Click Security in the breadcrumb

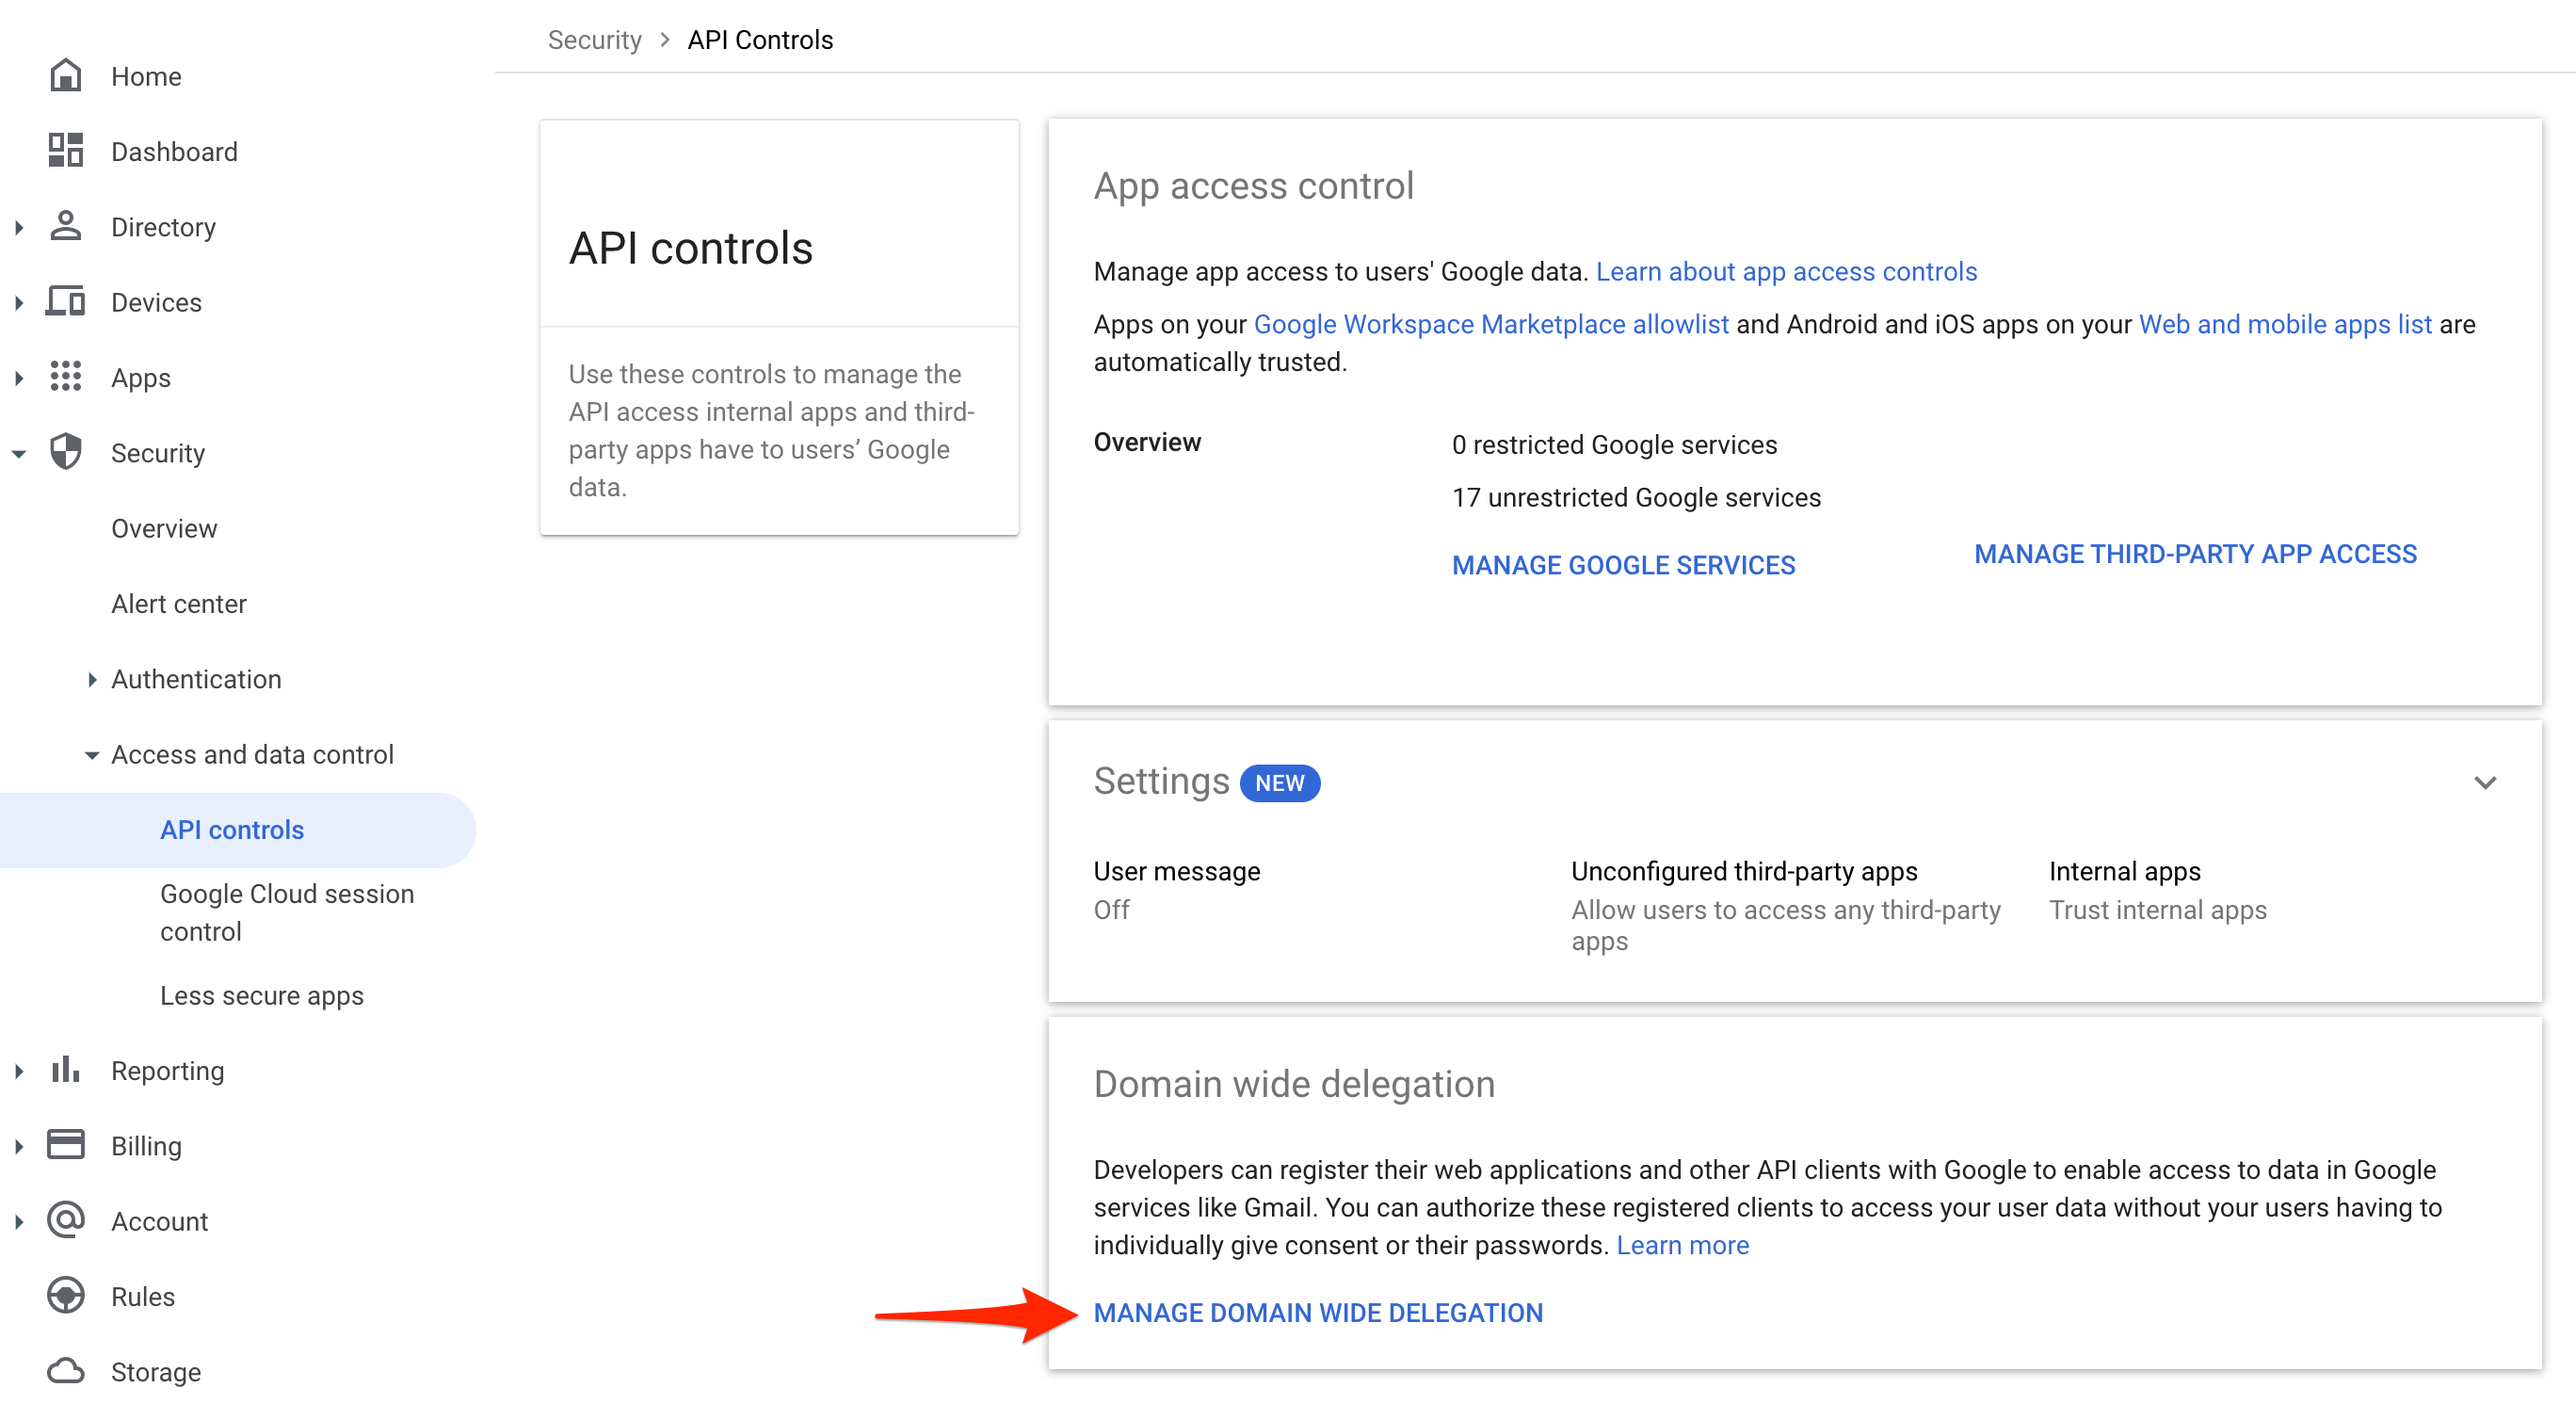pos(594,40)
